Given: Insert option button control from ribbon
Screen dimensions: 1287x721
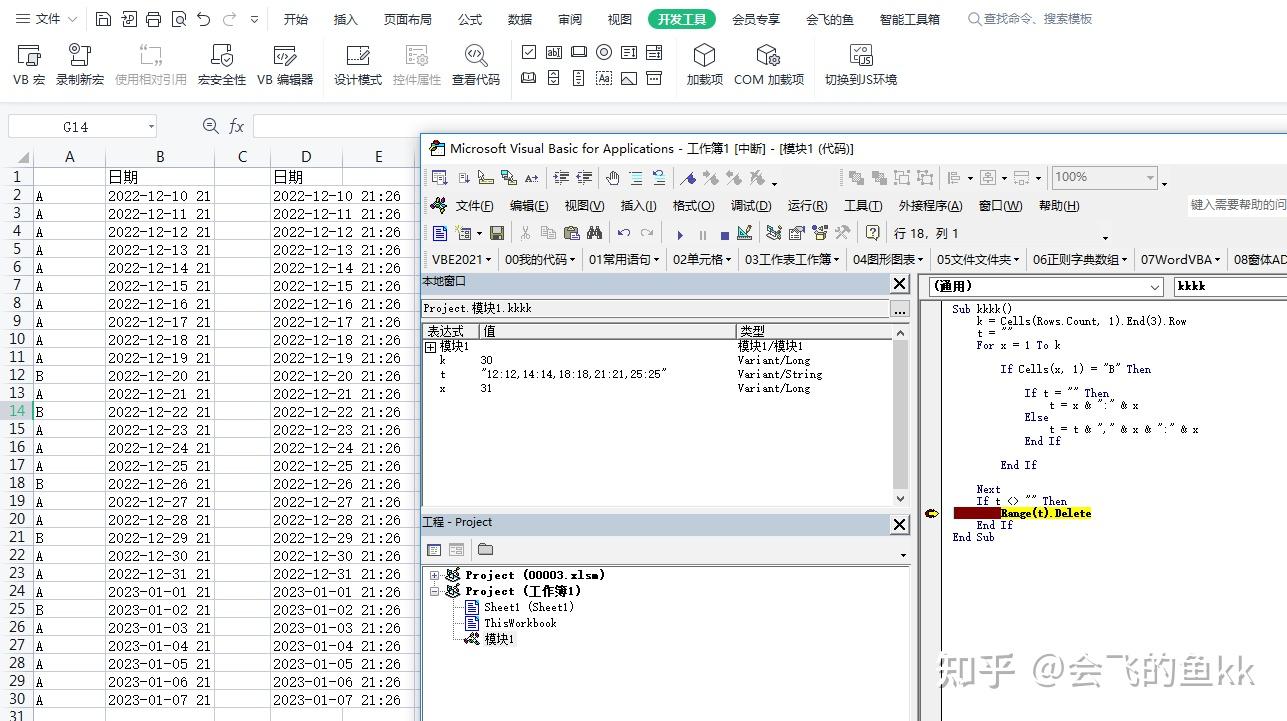Looking at the screenshot, I should tap(604, 52).
